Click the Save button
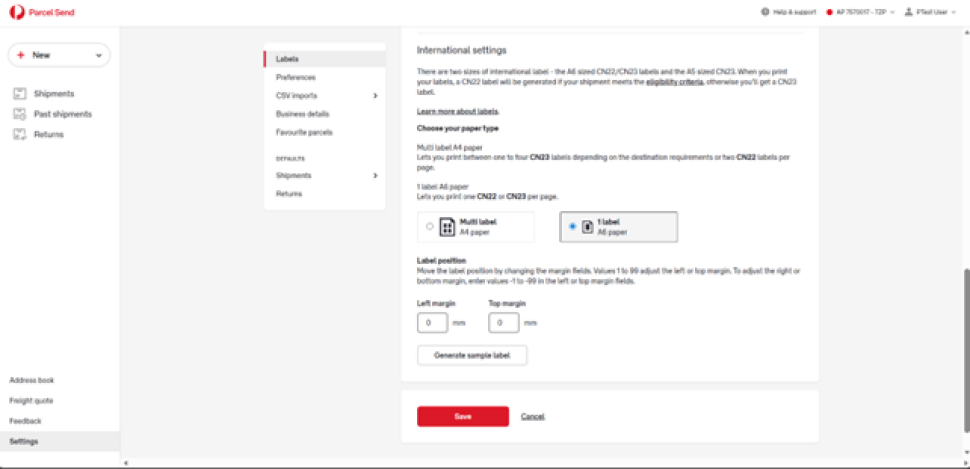 [463, 416]
